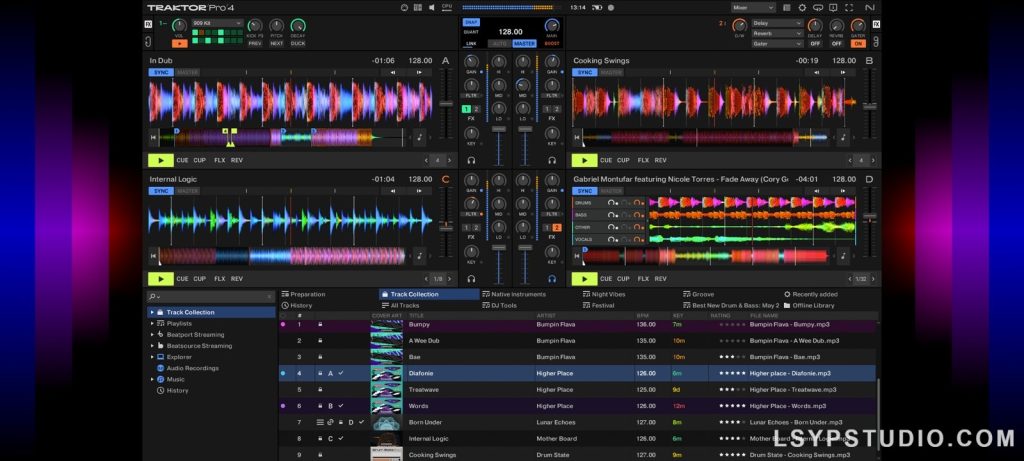
Task: Open Recently added favorite with gear icon
Action: 810,294
